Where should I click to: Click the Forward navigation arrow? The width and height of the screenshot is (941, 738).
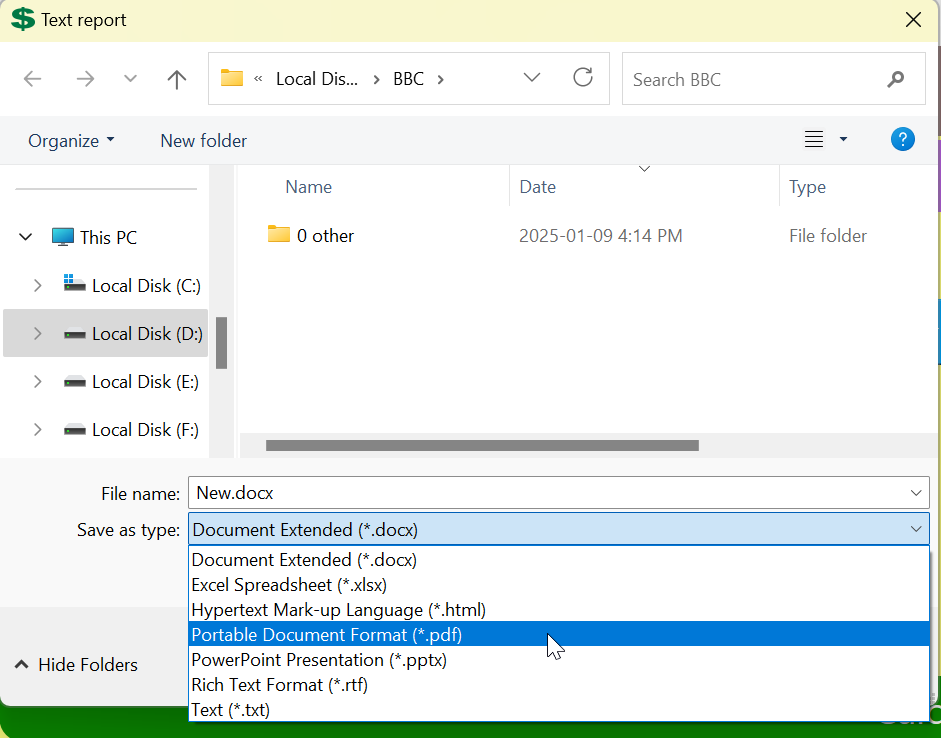click(x=85, y=79)
